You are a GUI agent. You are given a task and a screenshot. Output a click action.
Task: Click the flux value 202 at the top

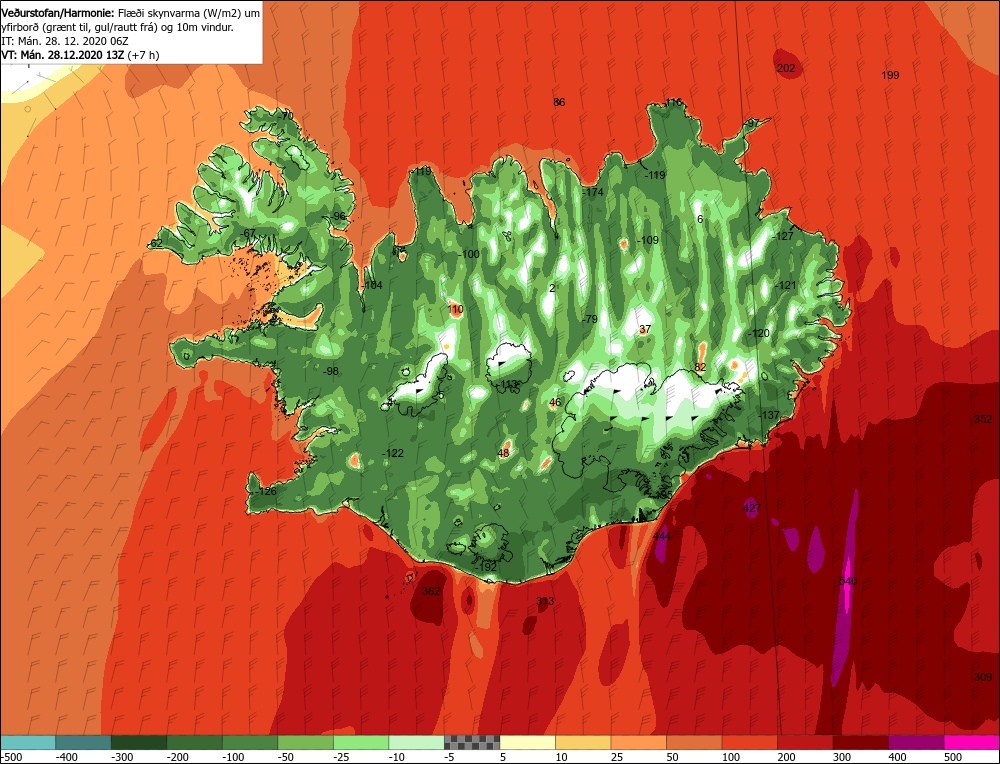pos(786,68)
